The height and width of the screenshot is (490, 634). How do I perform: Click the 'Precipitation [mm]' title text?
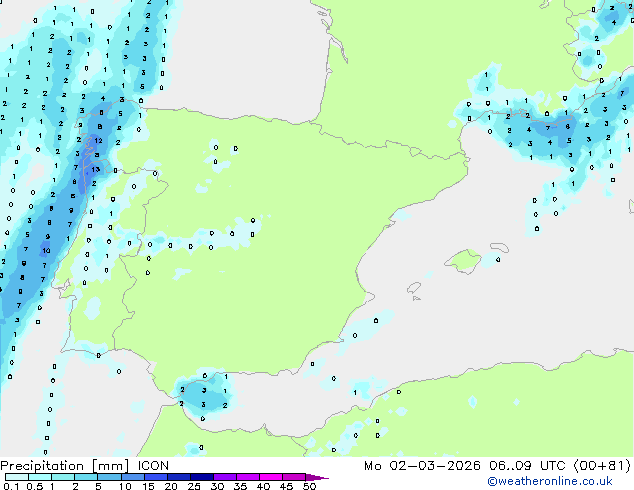[x=64, y=466]
